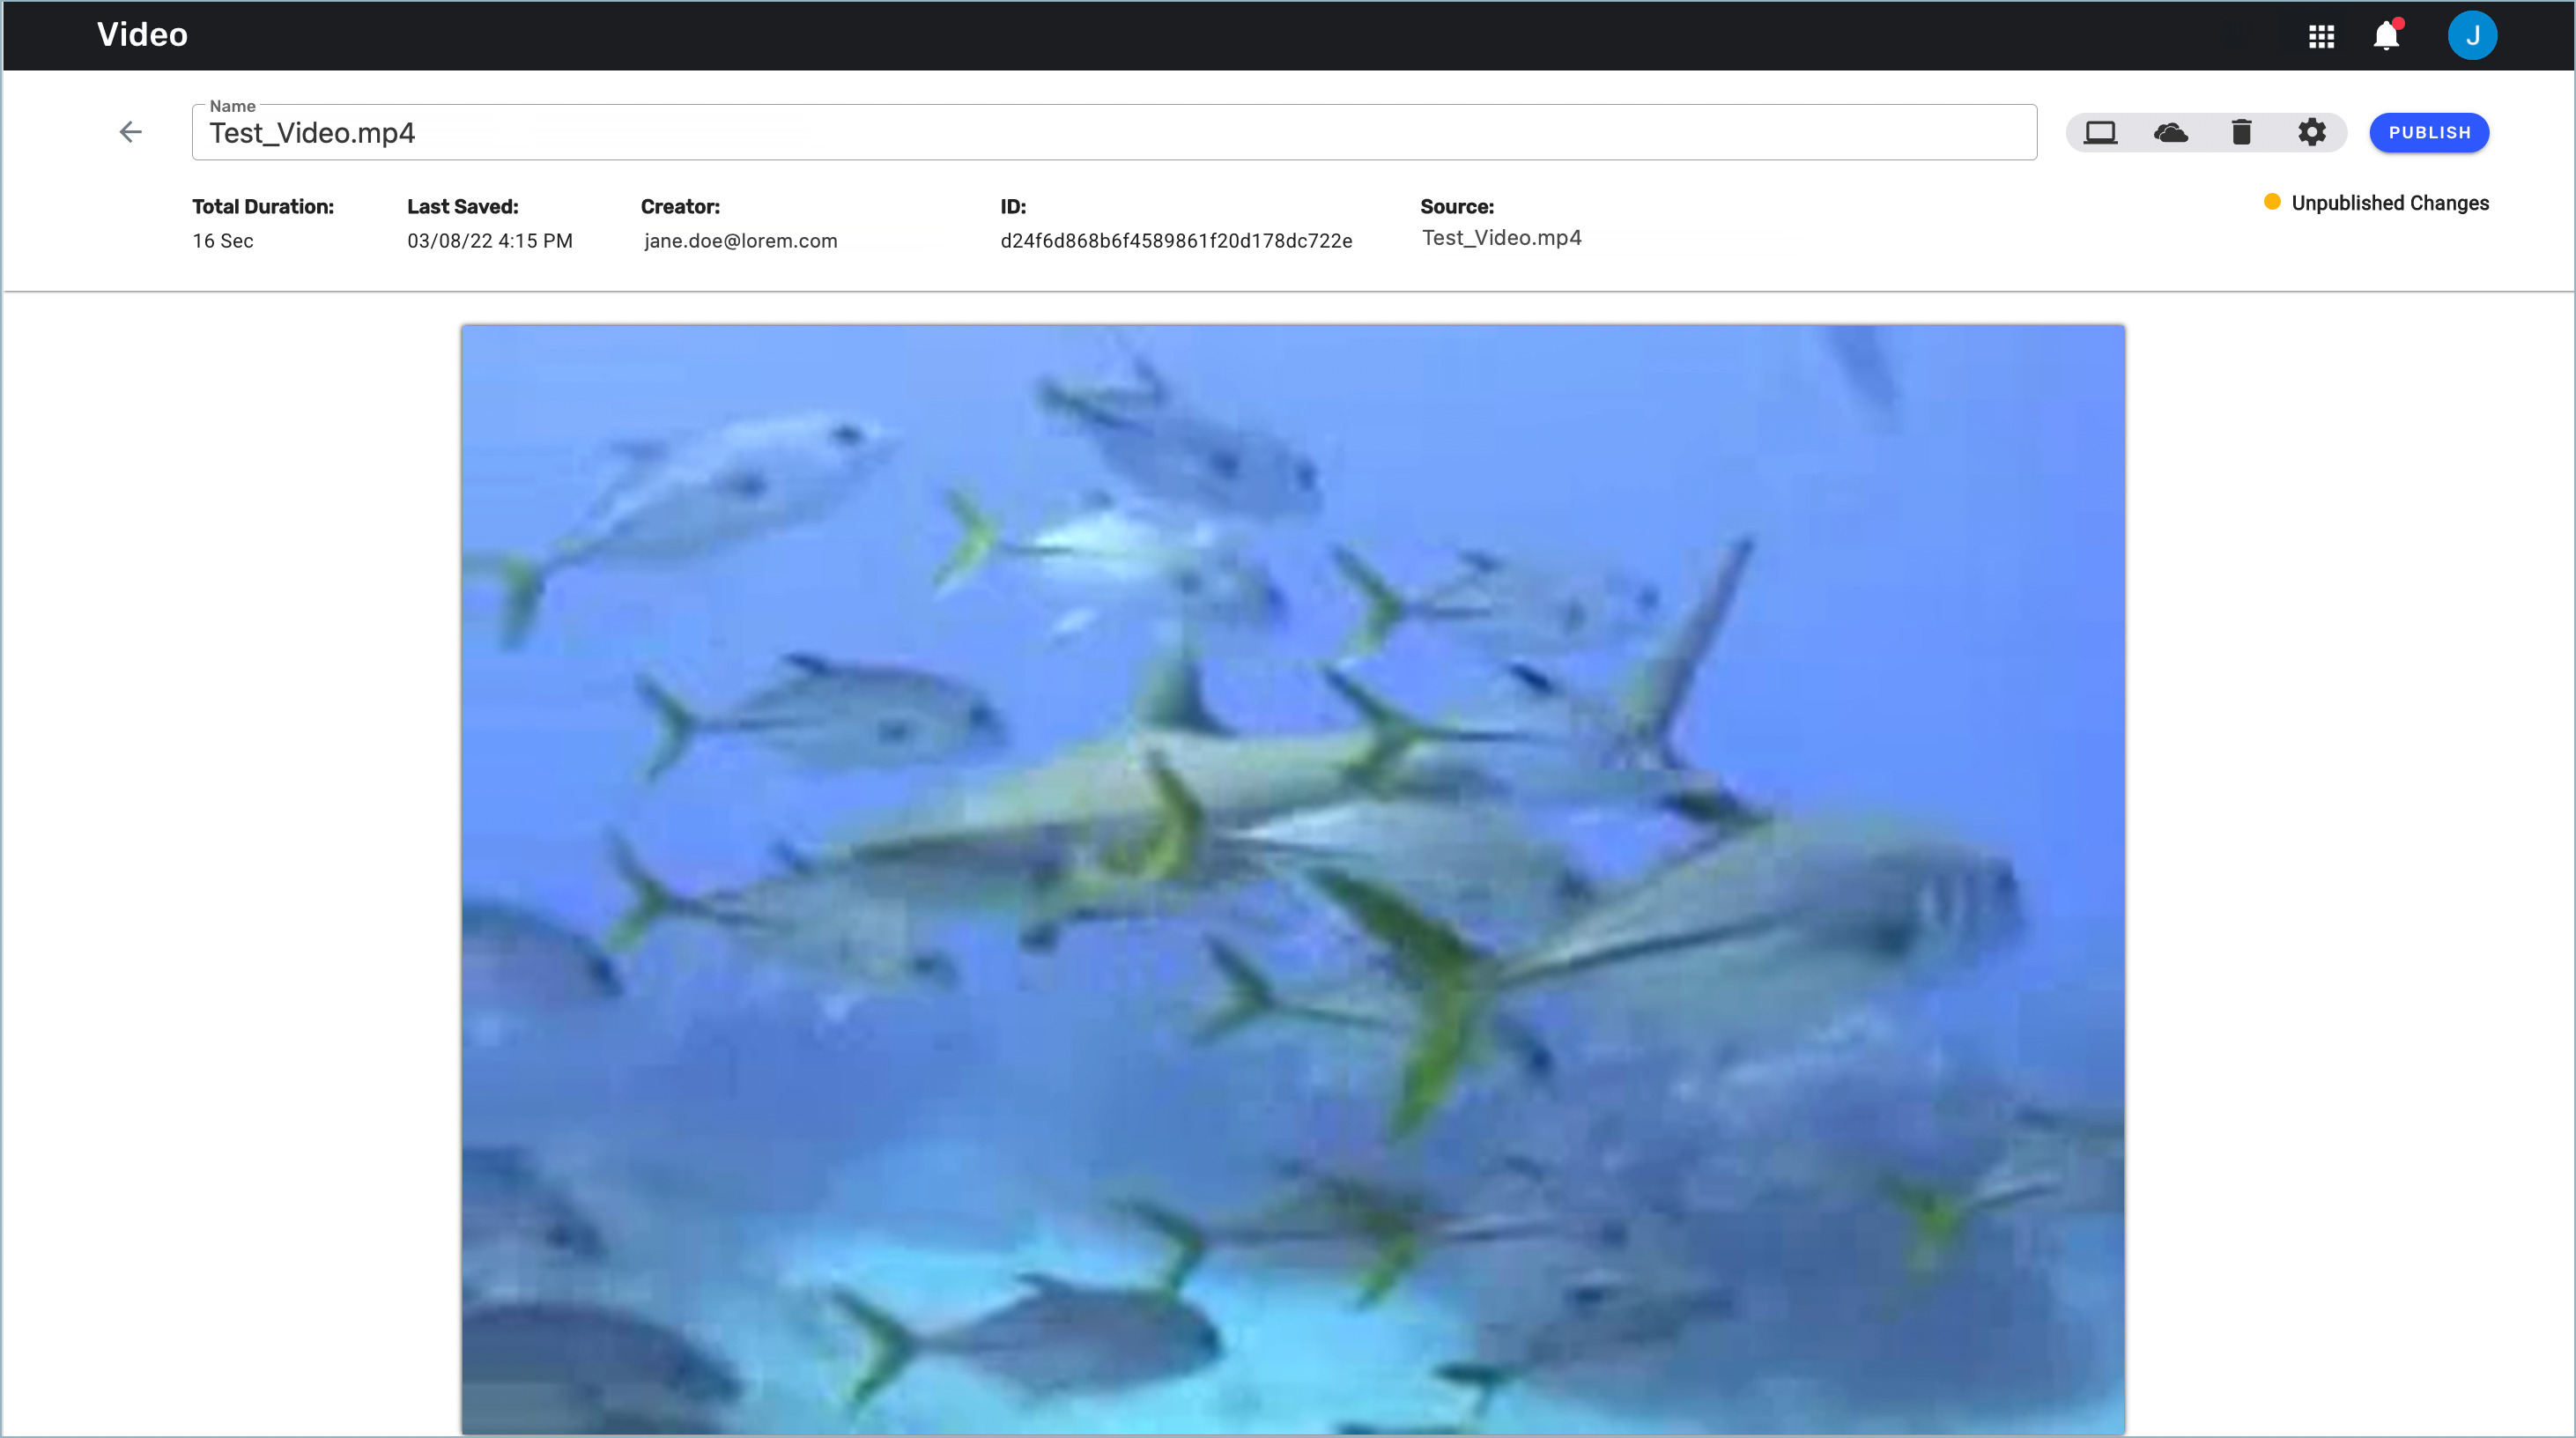Open settings for Test_Video.mp4

tap(2313, 131)
